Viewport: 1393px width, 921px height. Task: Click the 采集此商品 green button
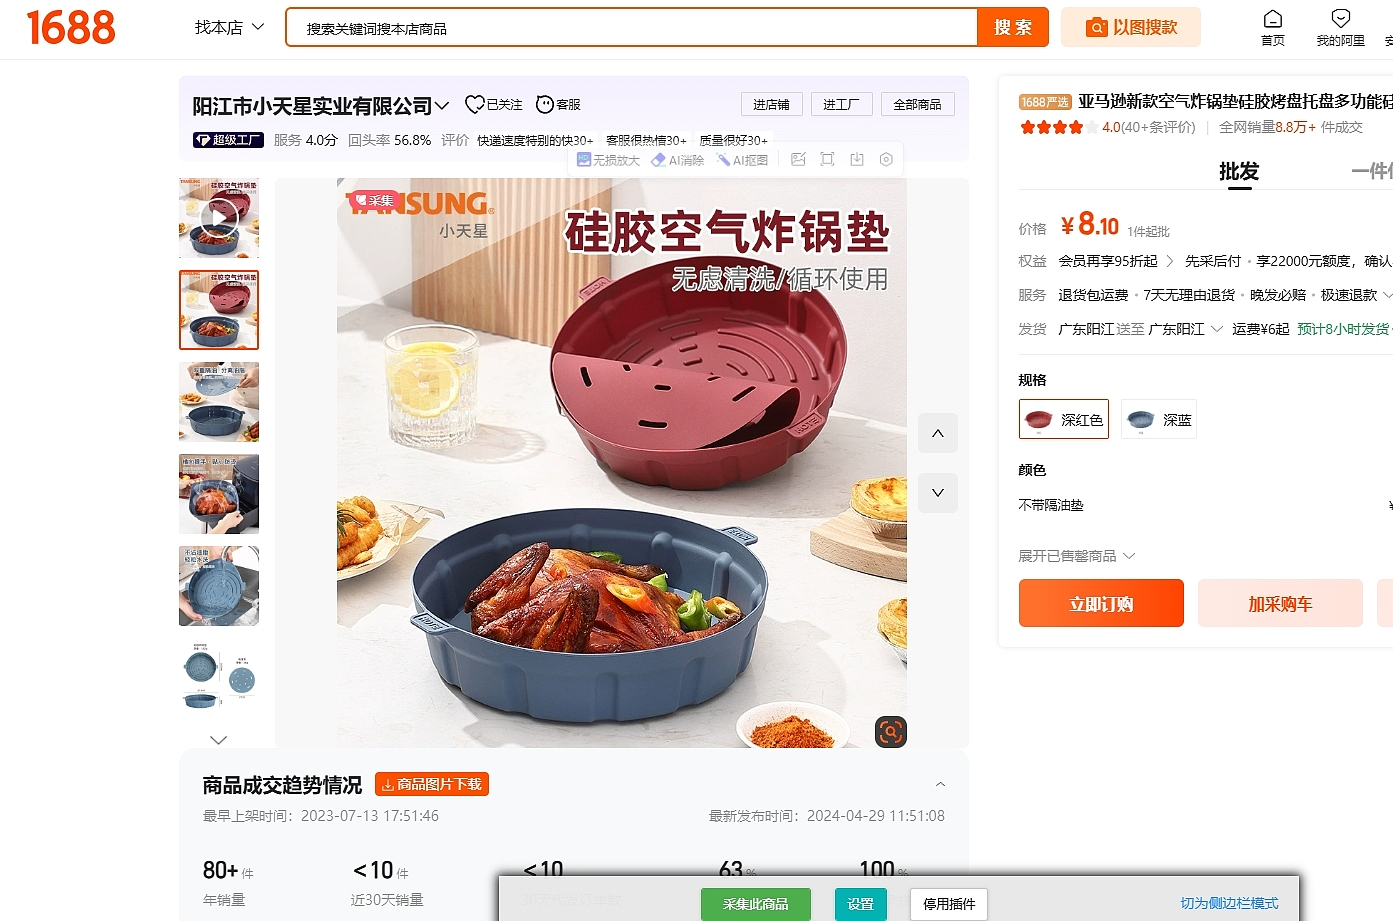click(755, 904)
